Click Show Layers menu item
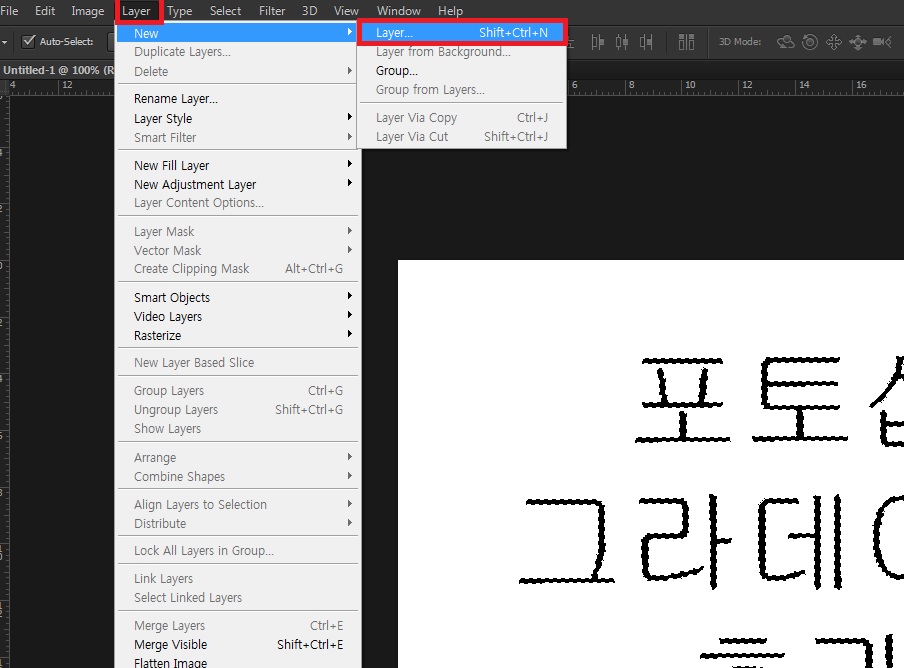The width and height of the screenshot is (904, 668). (x=238, y=429)
